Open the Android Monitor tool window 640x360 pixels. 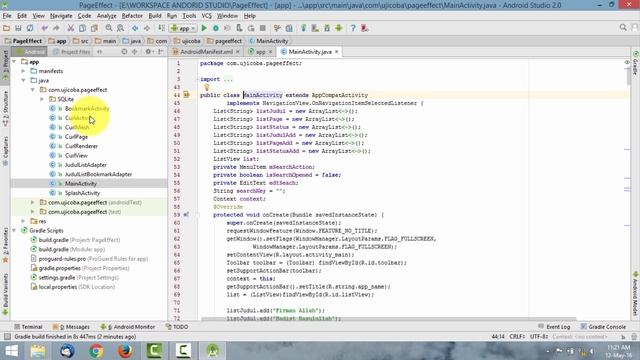[x=128, y=327]
